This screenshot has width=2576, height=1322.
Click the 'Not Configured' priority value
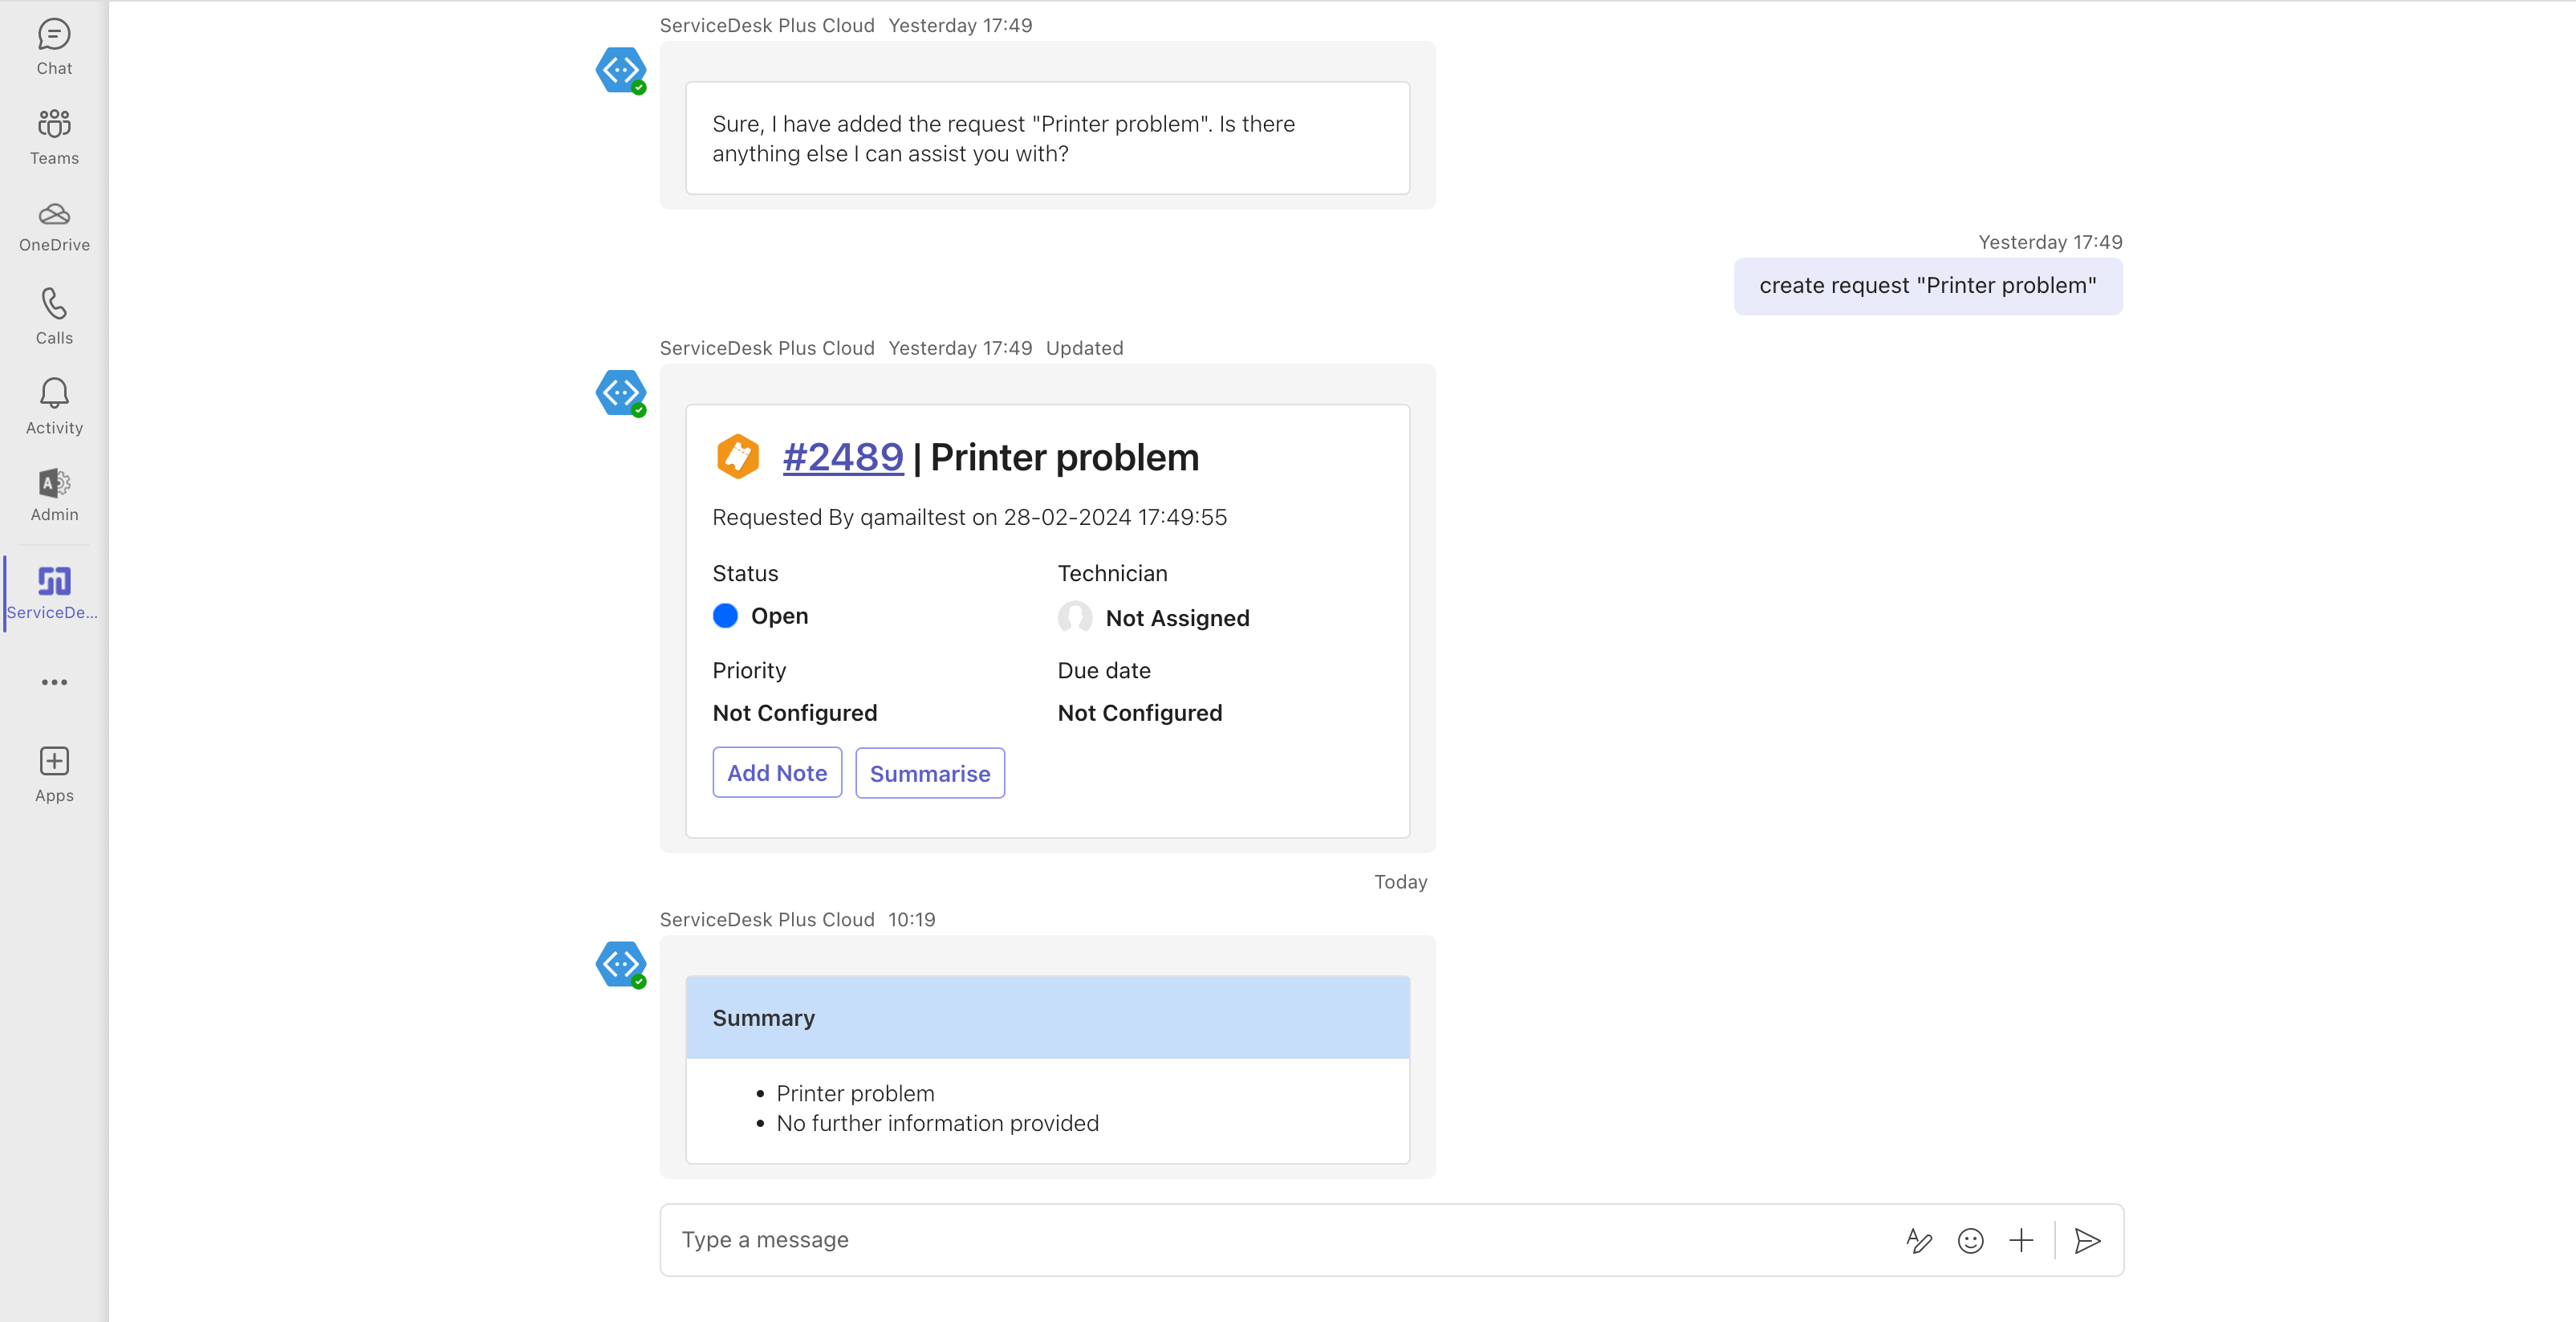(794, 713)
